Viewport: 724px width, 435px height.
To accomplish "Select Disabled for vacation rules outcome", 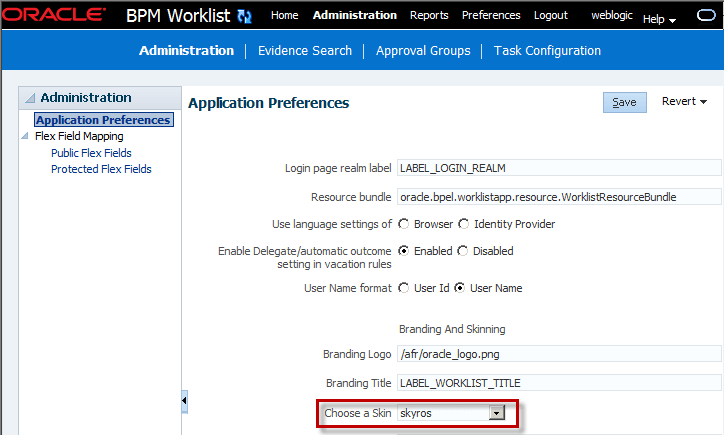I will pyautogui.click(x=463, y=251).
